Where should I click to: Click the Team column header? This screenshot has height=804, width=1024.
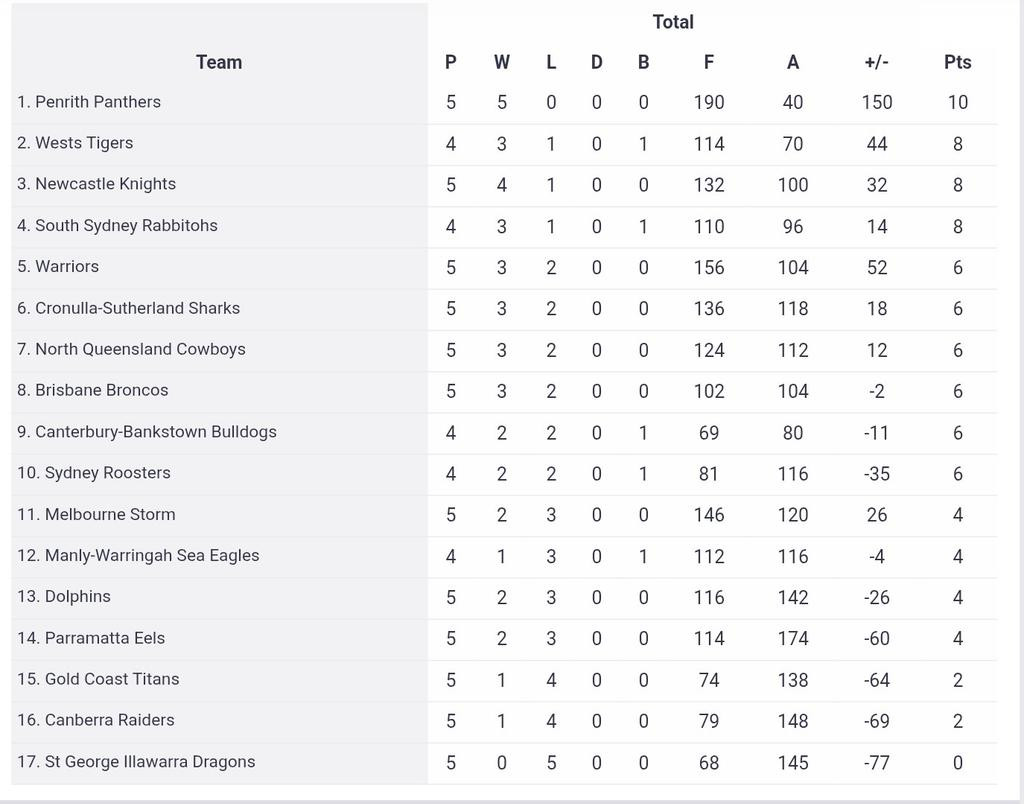click(219, 62)
